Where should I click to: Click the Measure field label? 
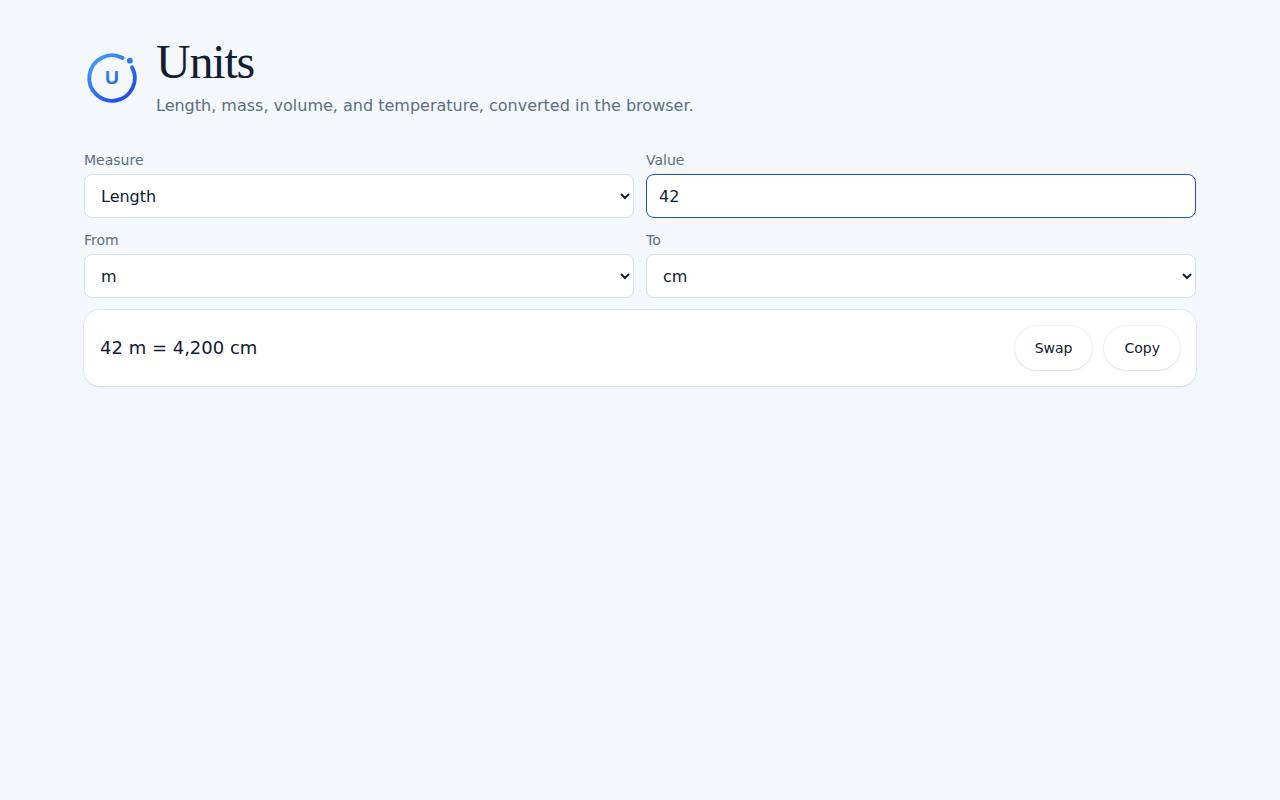pos(114,160)
